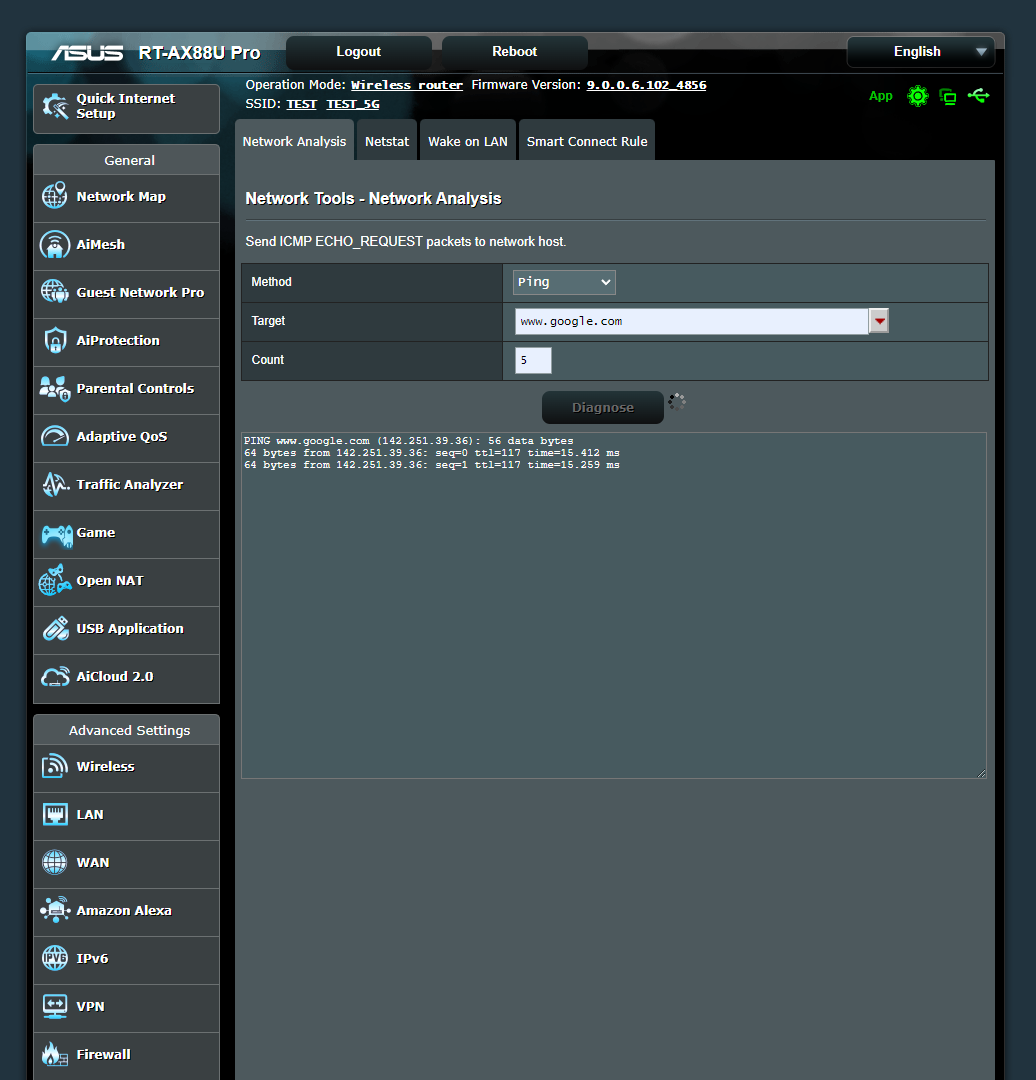Click the Diagnose button
Screen dimensions: 1036x1080
tap(603, 407)
